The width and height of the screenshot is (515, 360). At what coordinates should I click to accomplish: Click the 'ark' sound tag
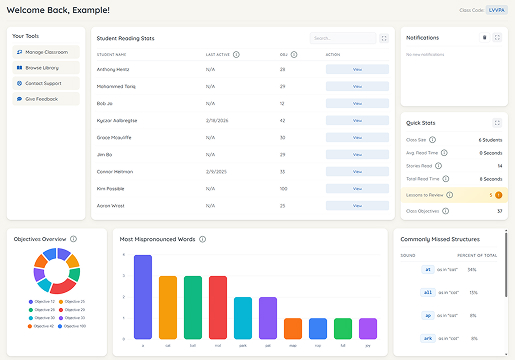click(428, 338)
